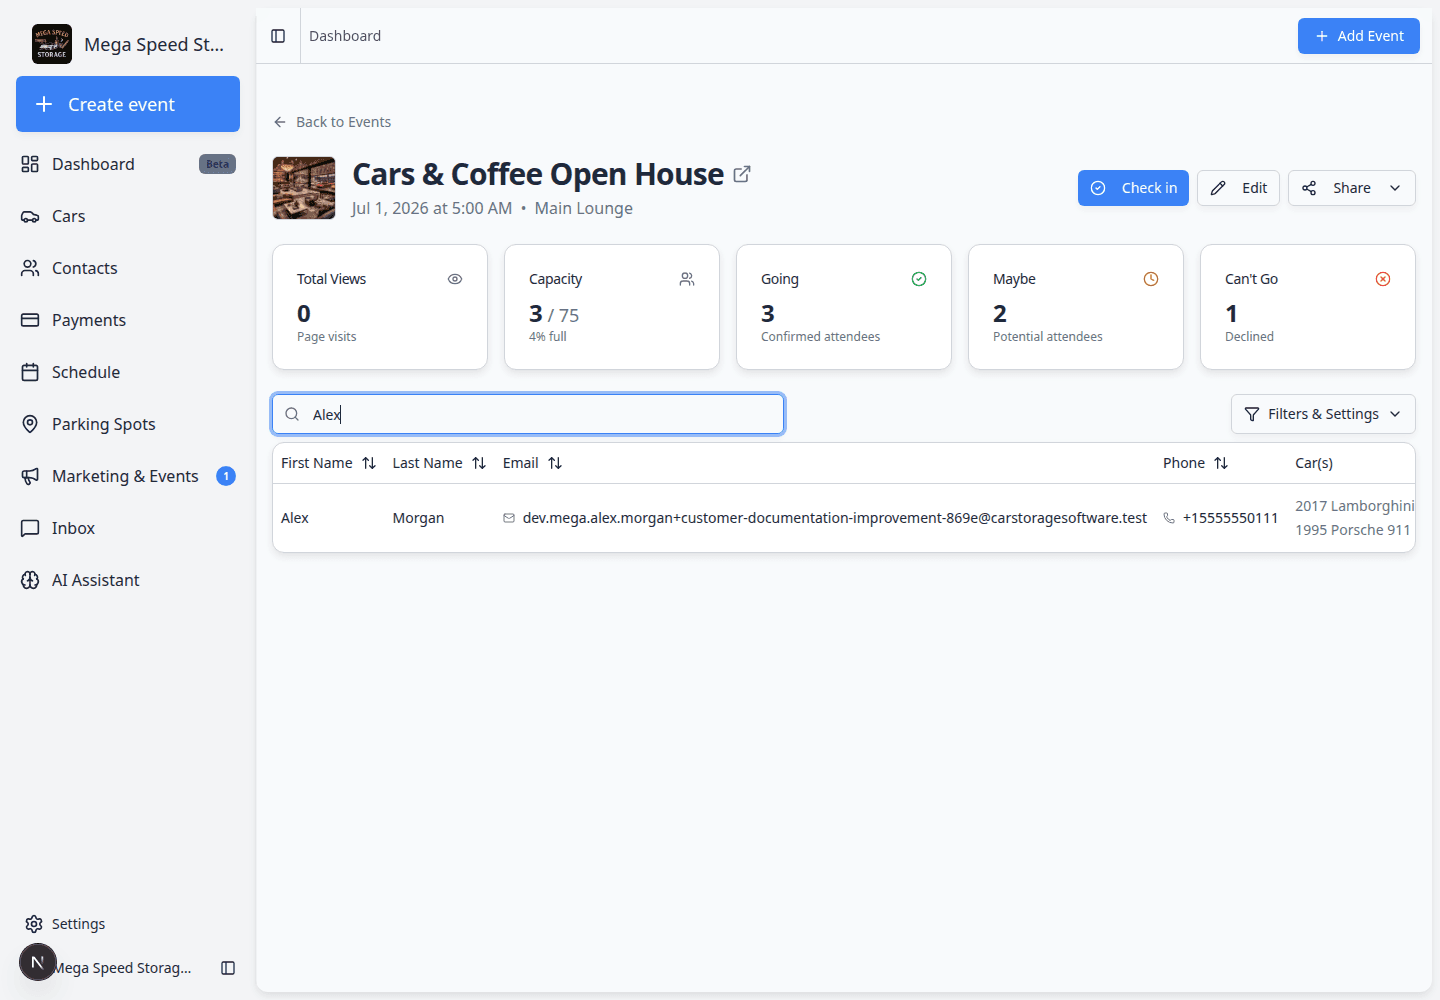Click the Cars & Coffee event thumbnail

pos(304,188)
